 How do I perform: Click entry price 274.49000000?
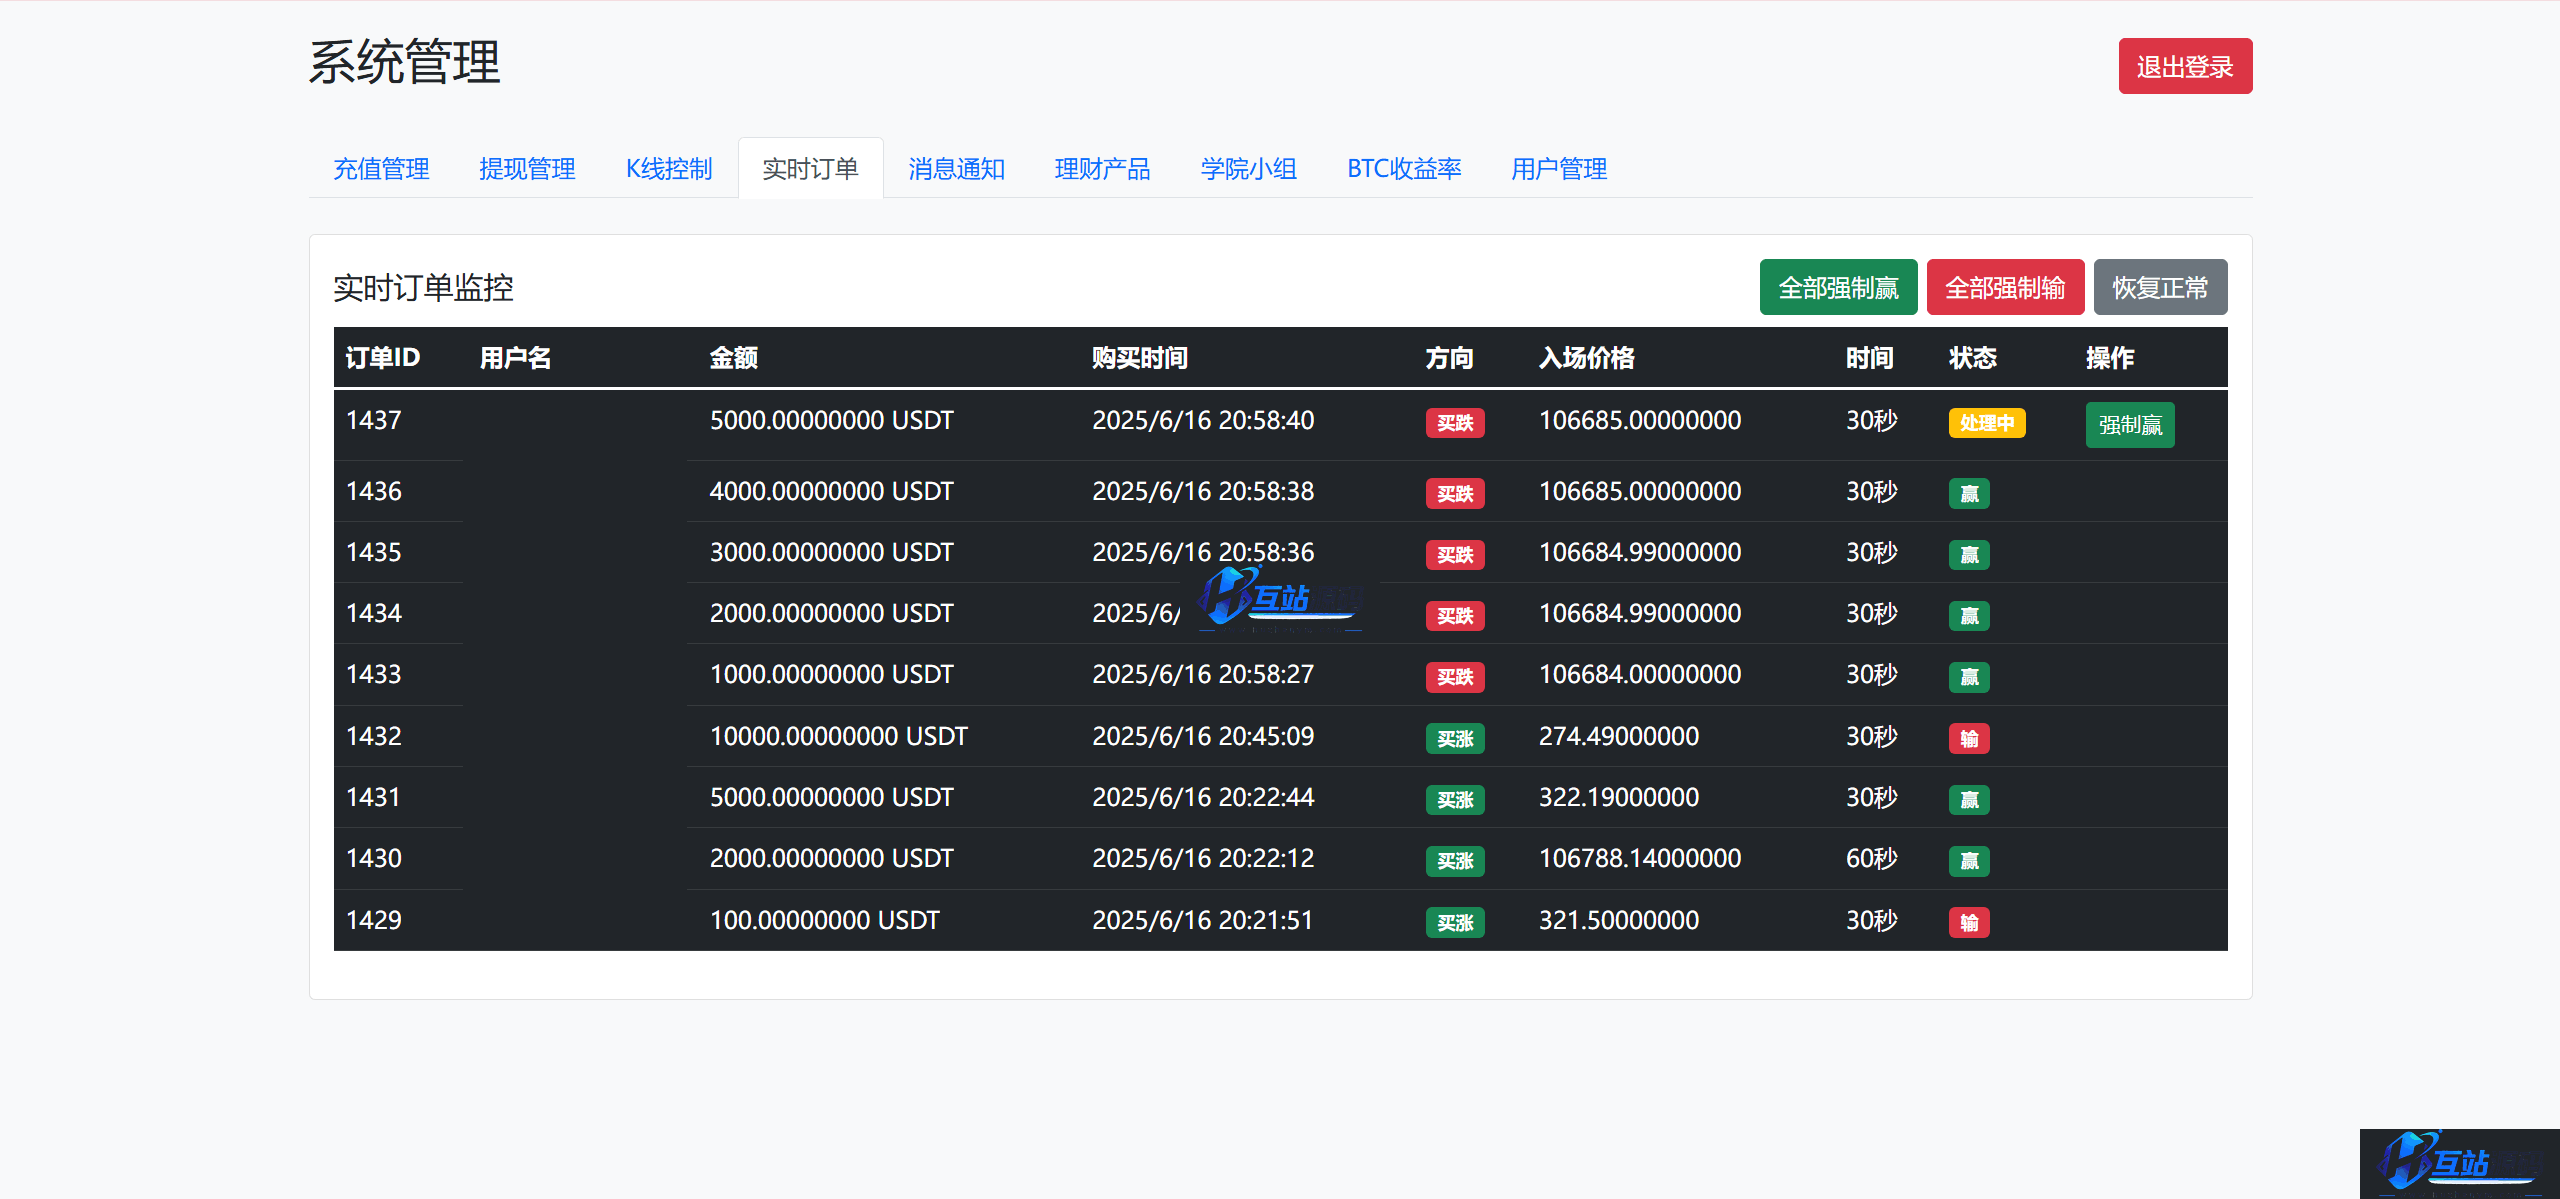1619,736
